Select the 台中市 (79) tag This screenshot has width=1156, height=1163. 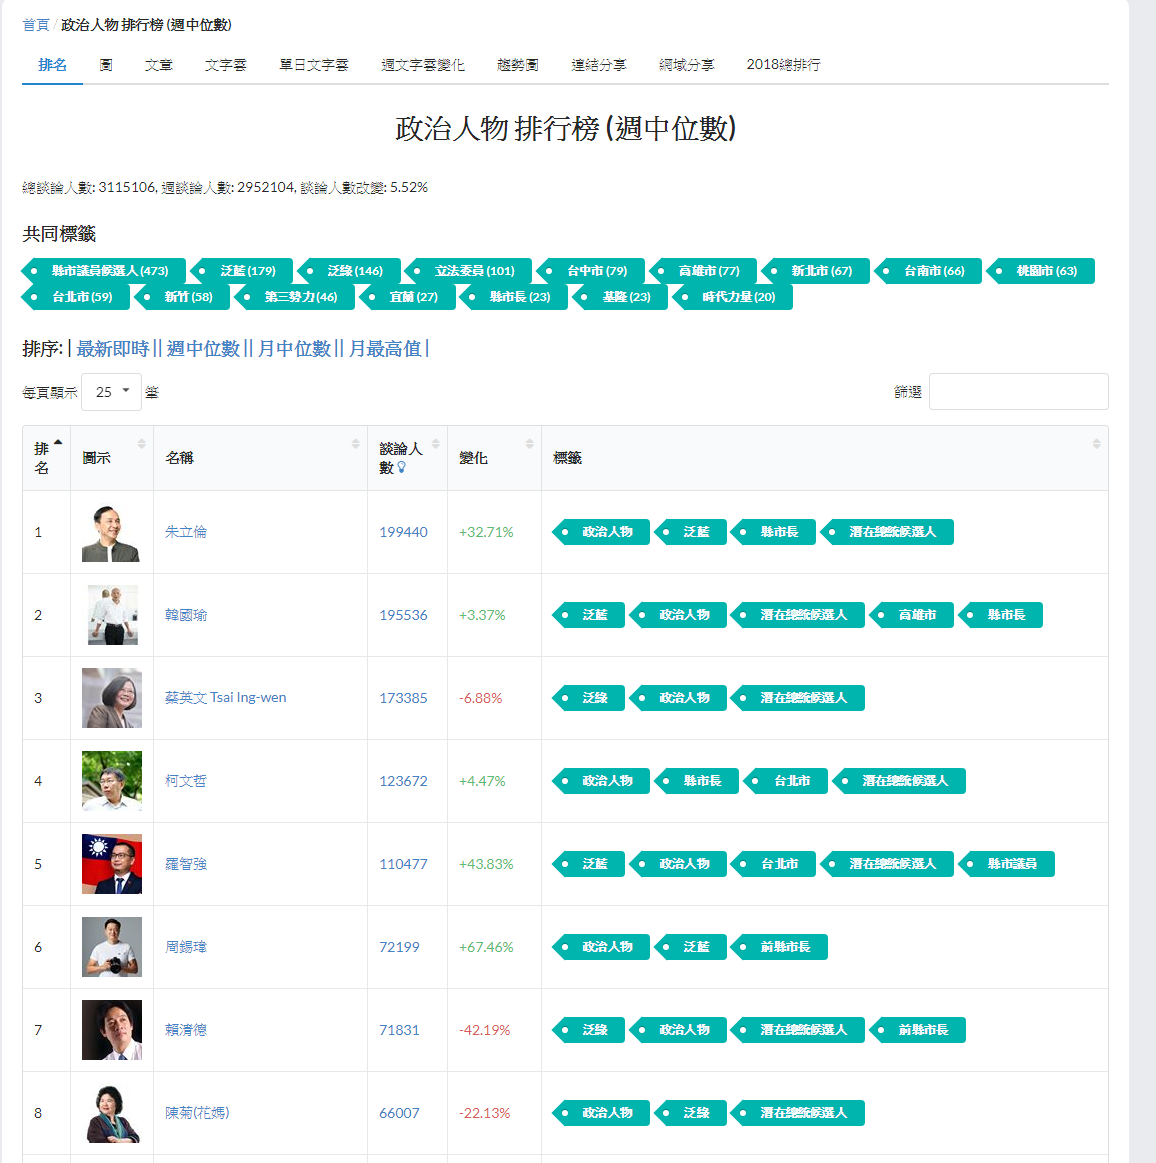pyautogui.click(x=591, y=271)
